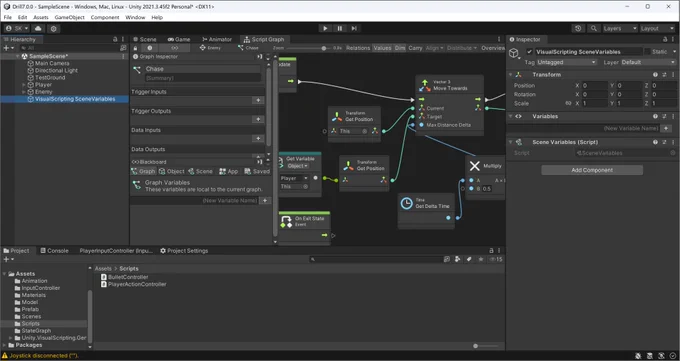Screen dimensions: 680x361
Task: Switch to the Console tab
Action: 54,251
